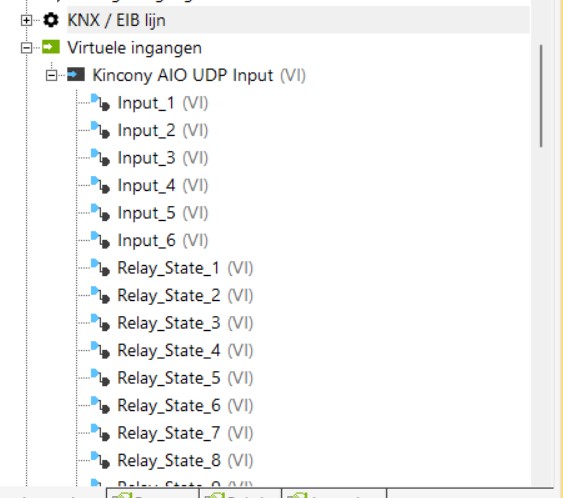The image size is (563, 498).
Task: Click the Kincony AIO UDP Input icon
Action: pyautogui.click(x=76, y=75)
